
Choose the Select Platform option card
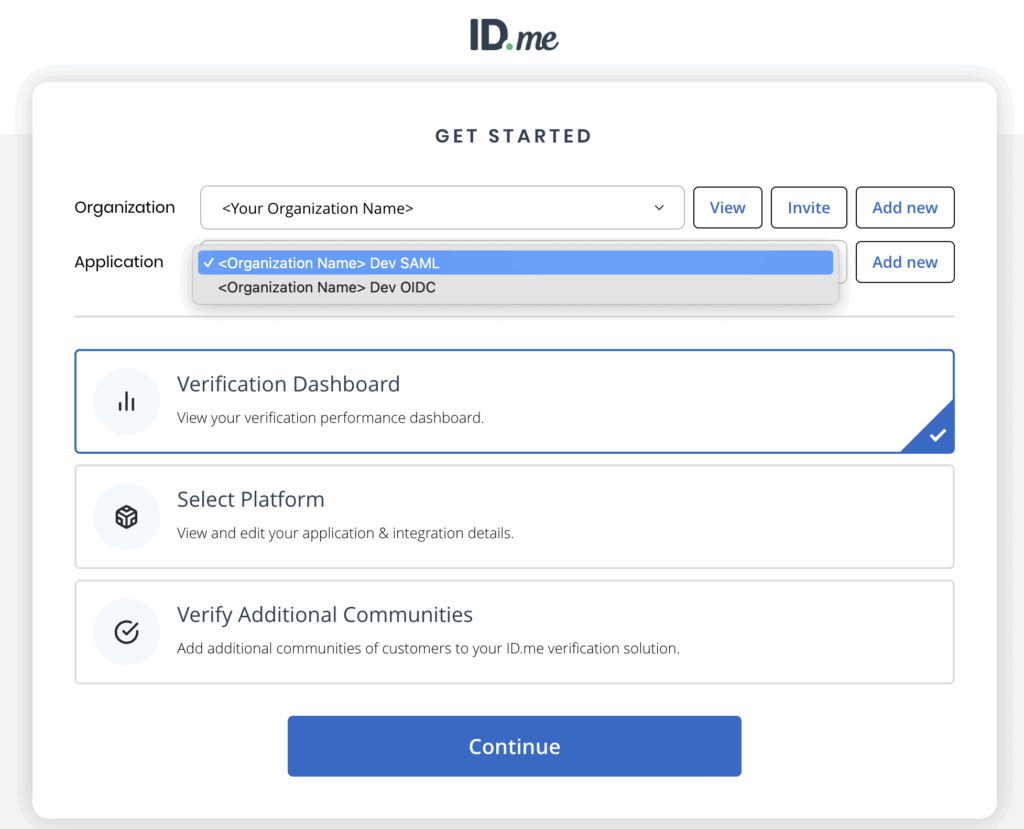click(x=514, y=516)
